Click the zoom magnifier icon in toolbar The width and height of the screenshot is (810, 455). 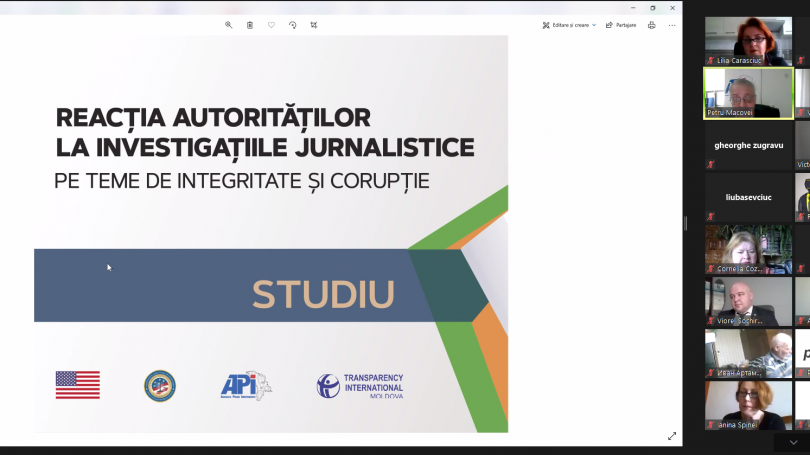click(x=228, y=25)
